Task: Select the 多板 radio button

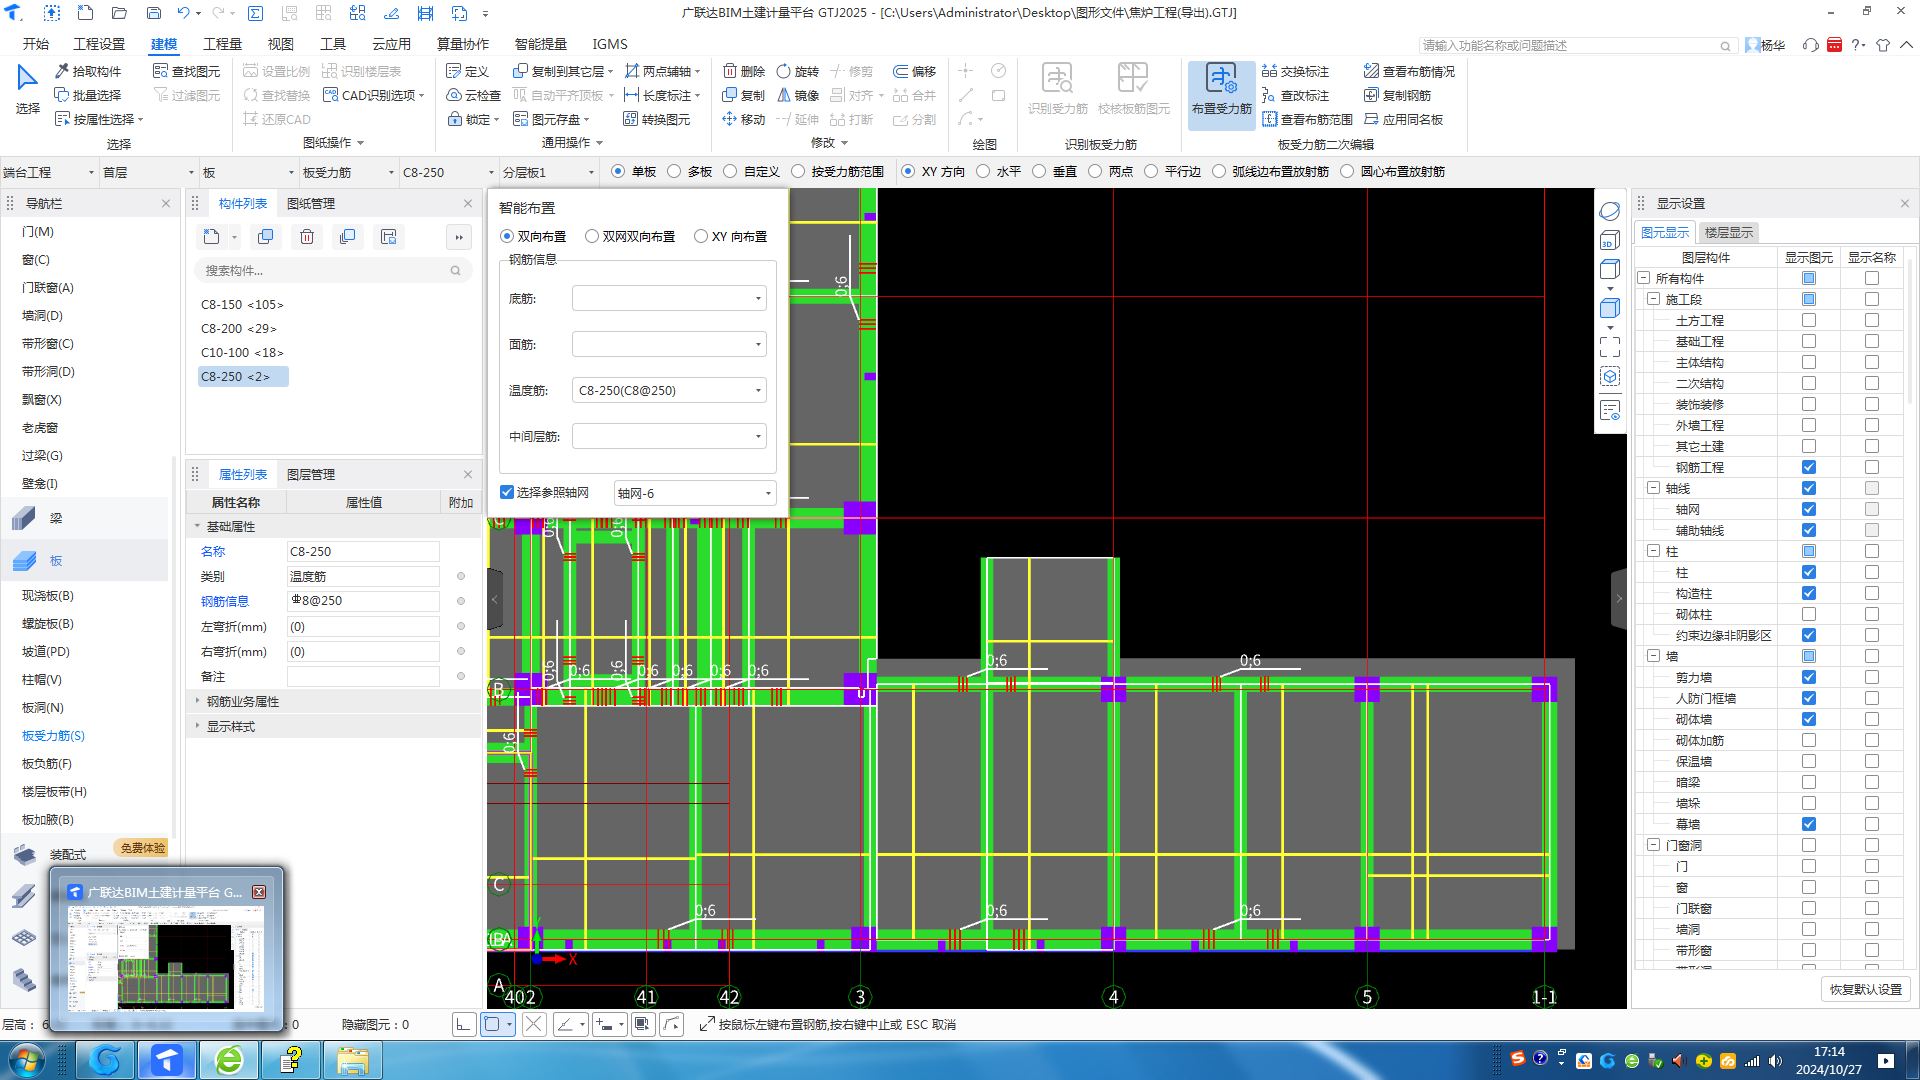Action: [674, 172]
